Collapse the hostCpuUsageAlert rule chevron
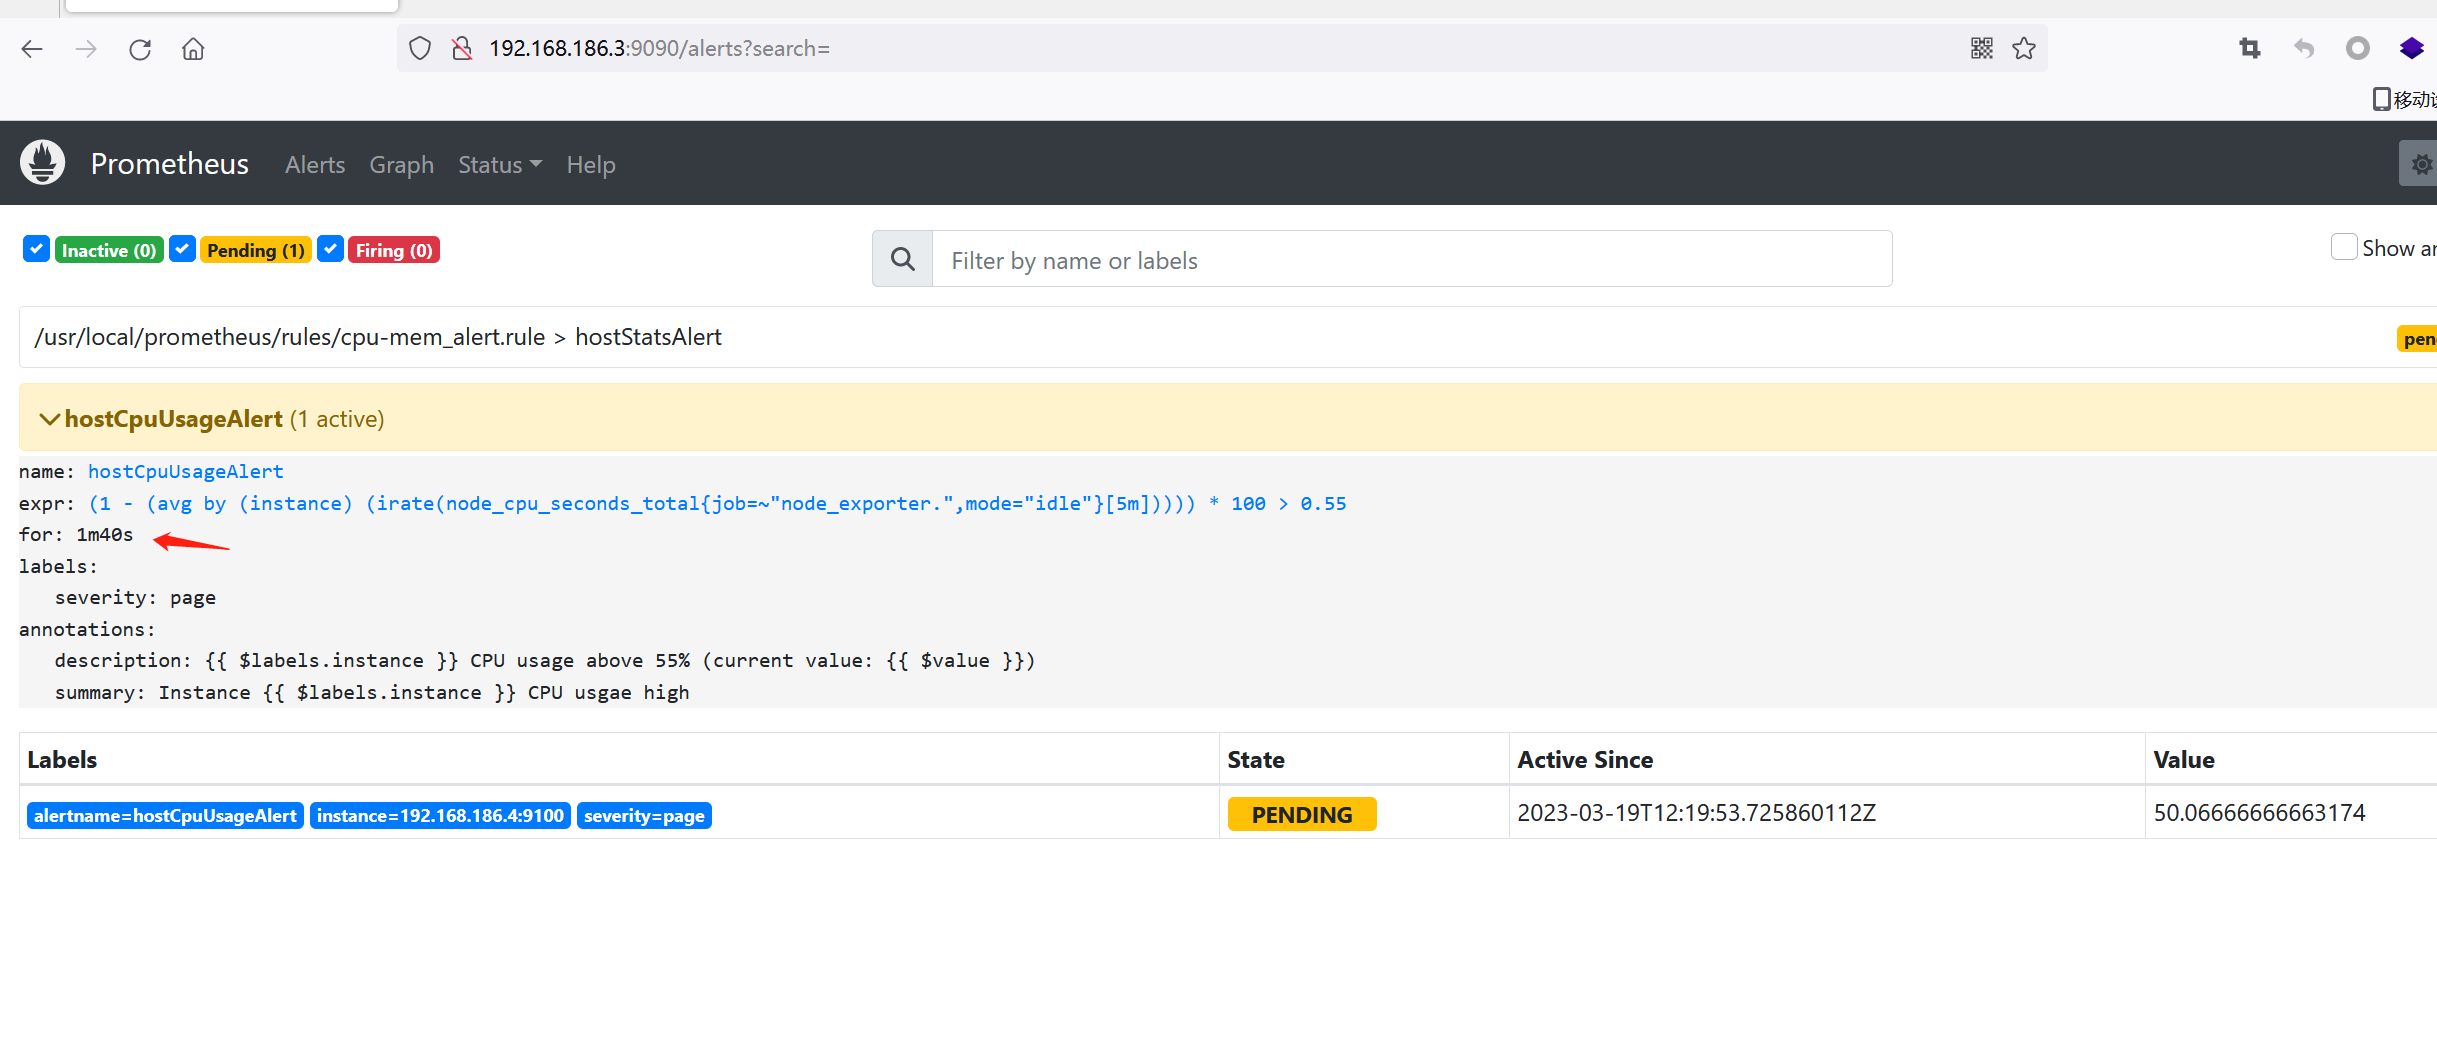 click(49, 419)
